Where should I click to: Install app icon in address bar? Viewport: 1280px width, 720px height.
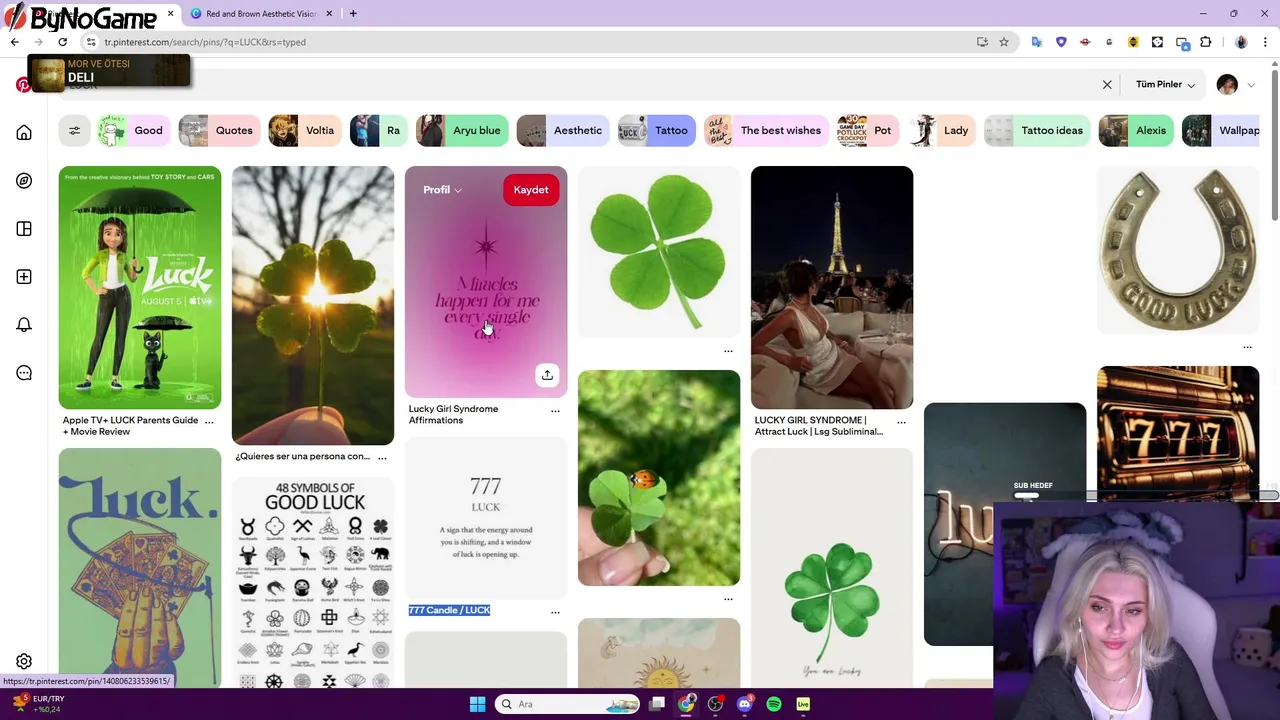click(x=982, y=42)
